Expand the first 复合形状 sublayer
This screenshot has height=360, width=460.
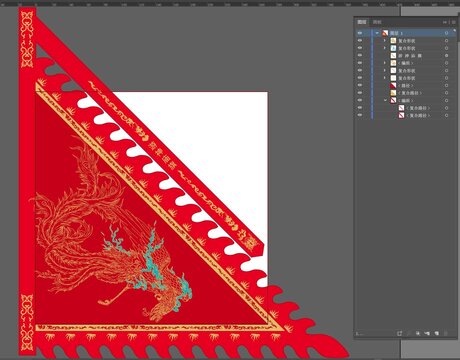[x=385, y=41]
